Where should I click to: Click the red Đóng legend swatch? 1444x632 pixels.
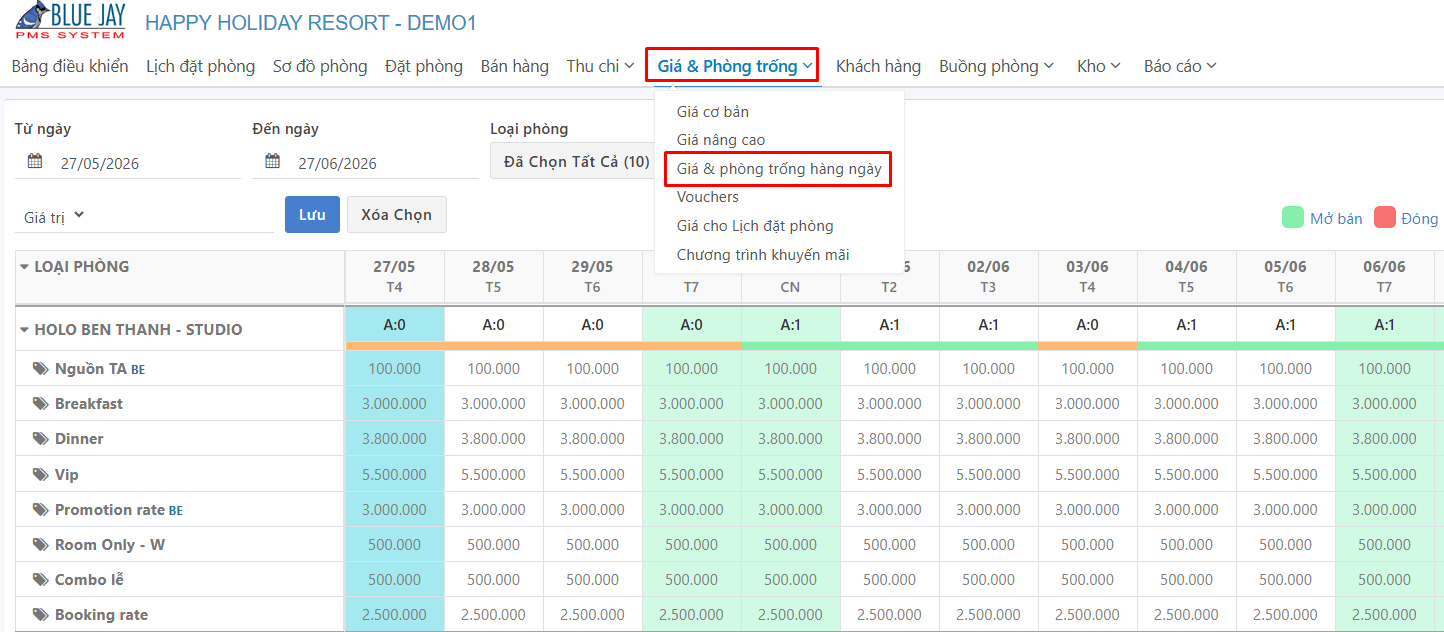pos(1385,218)
